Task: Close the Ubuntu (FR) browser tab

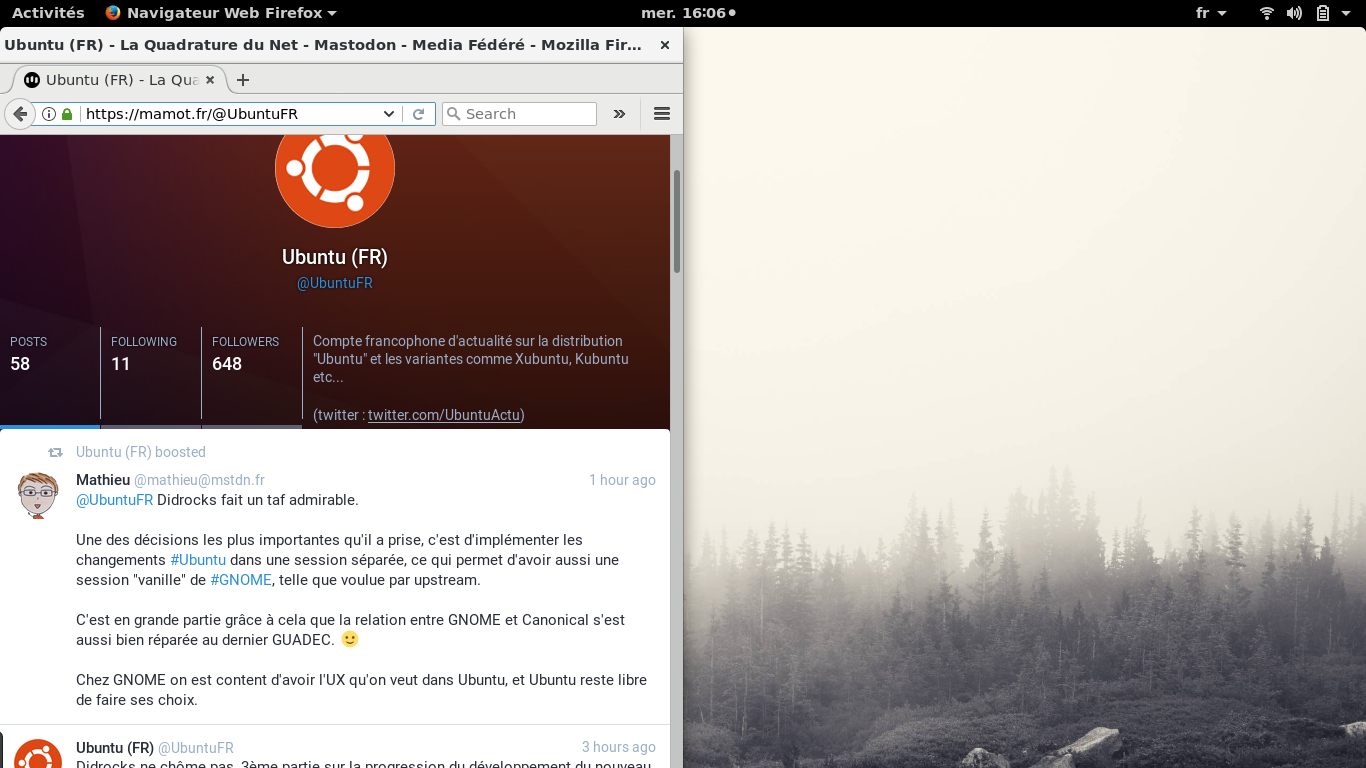Action: [x=210, y=80]
